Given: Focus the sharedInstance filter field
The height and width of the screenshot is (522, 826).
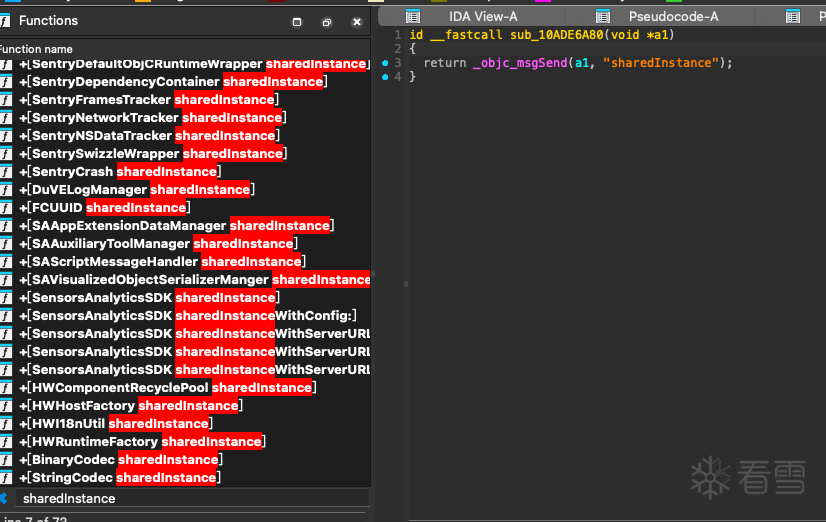Looking at the screenshot, I should [192, 498].
